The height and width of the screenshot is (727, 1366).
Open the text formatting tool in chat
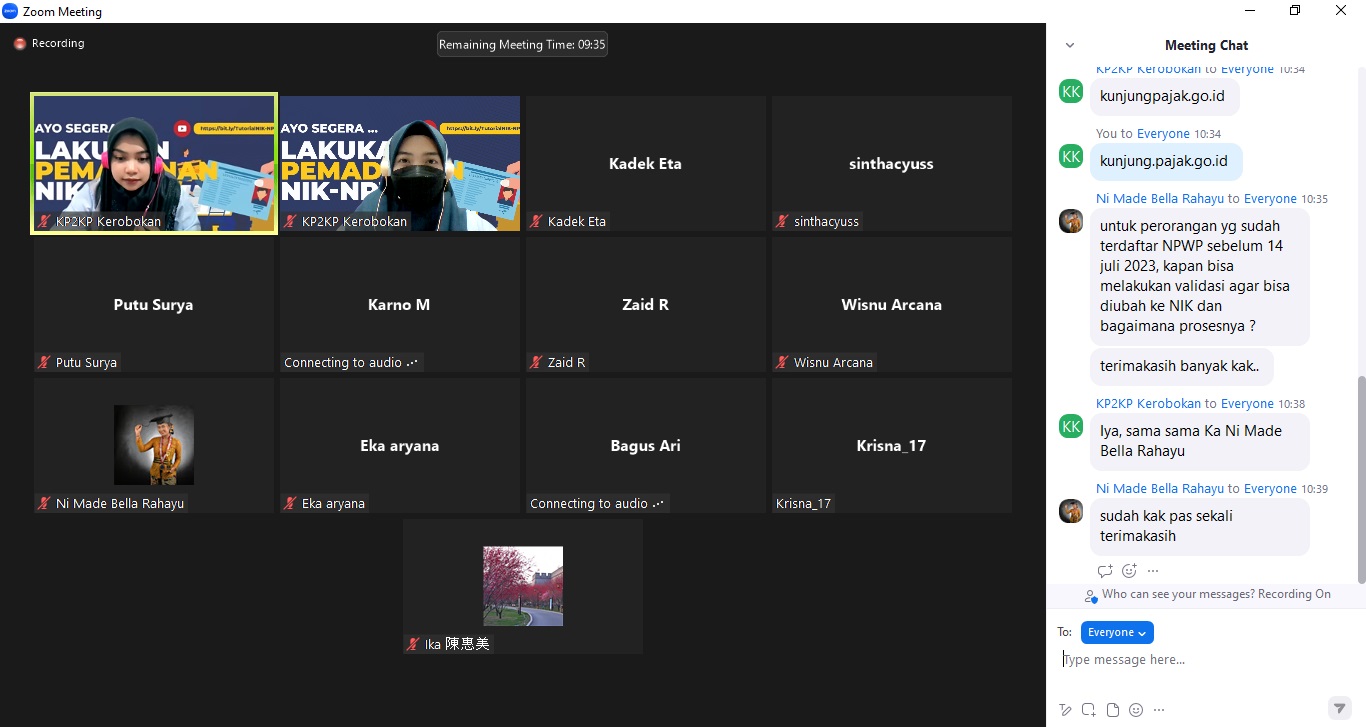[1066, 710]
